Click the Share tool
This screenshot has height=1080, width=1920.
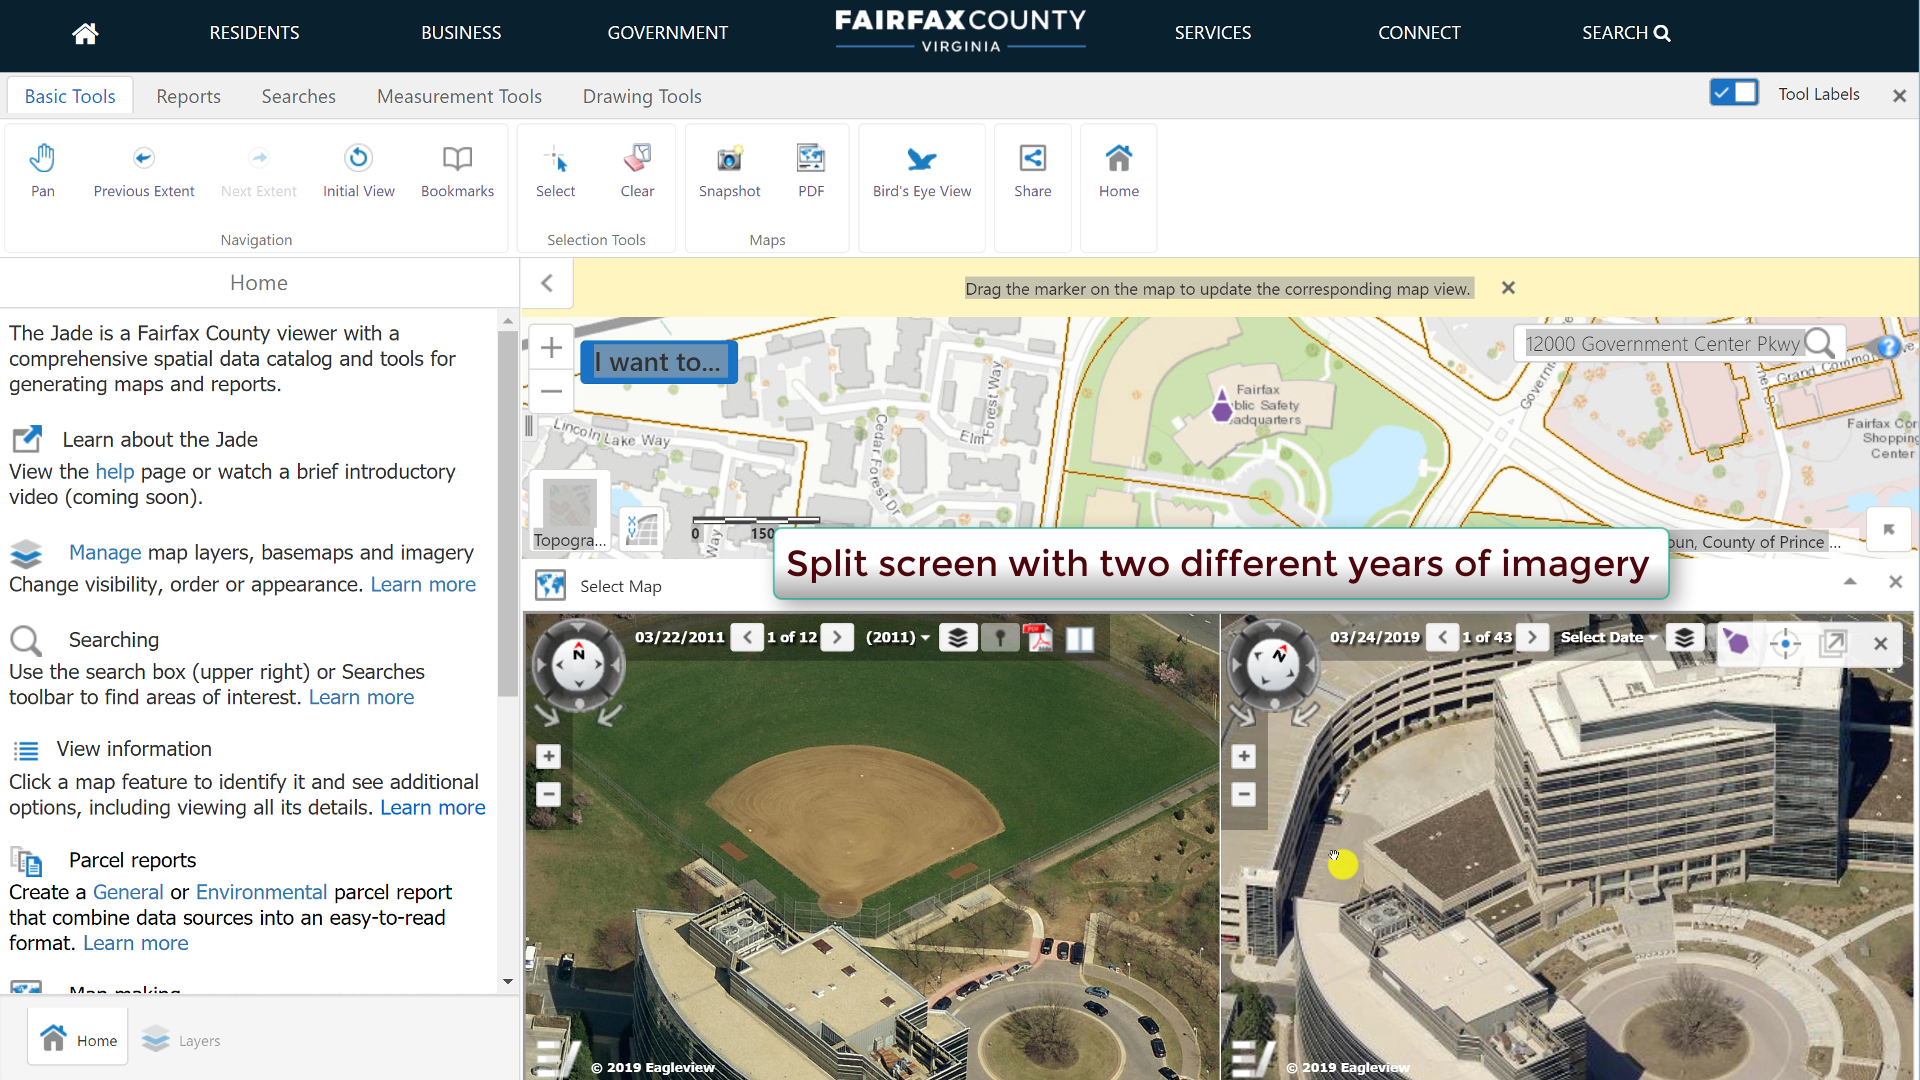1032,171
